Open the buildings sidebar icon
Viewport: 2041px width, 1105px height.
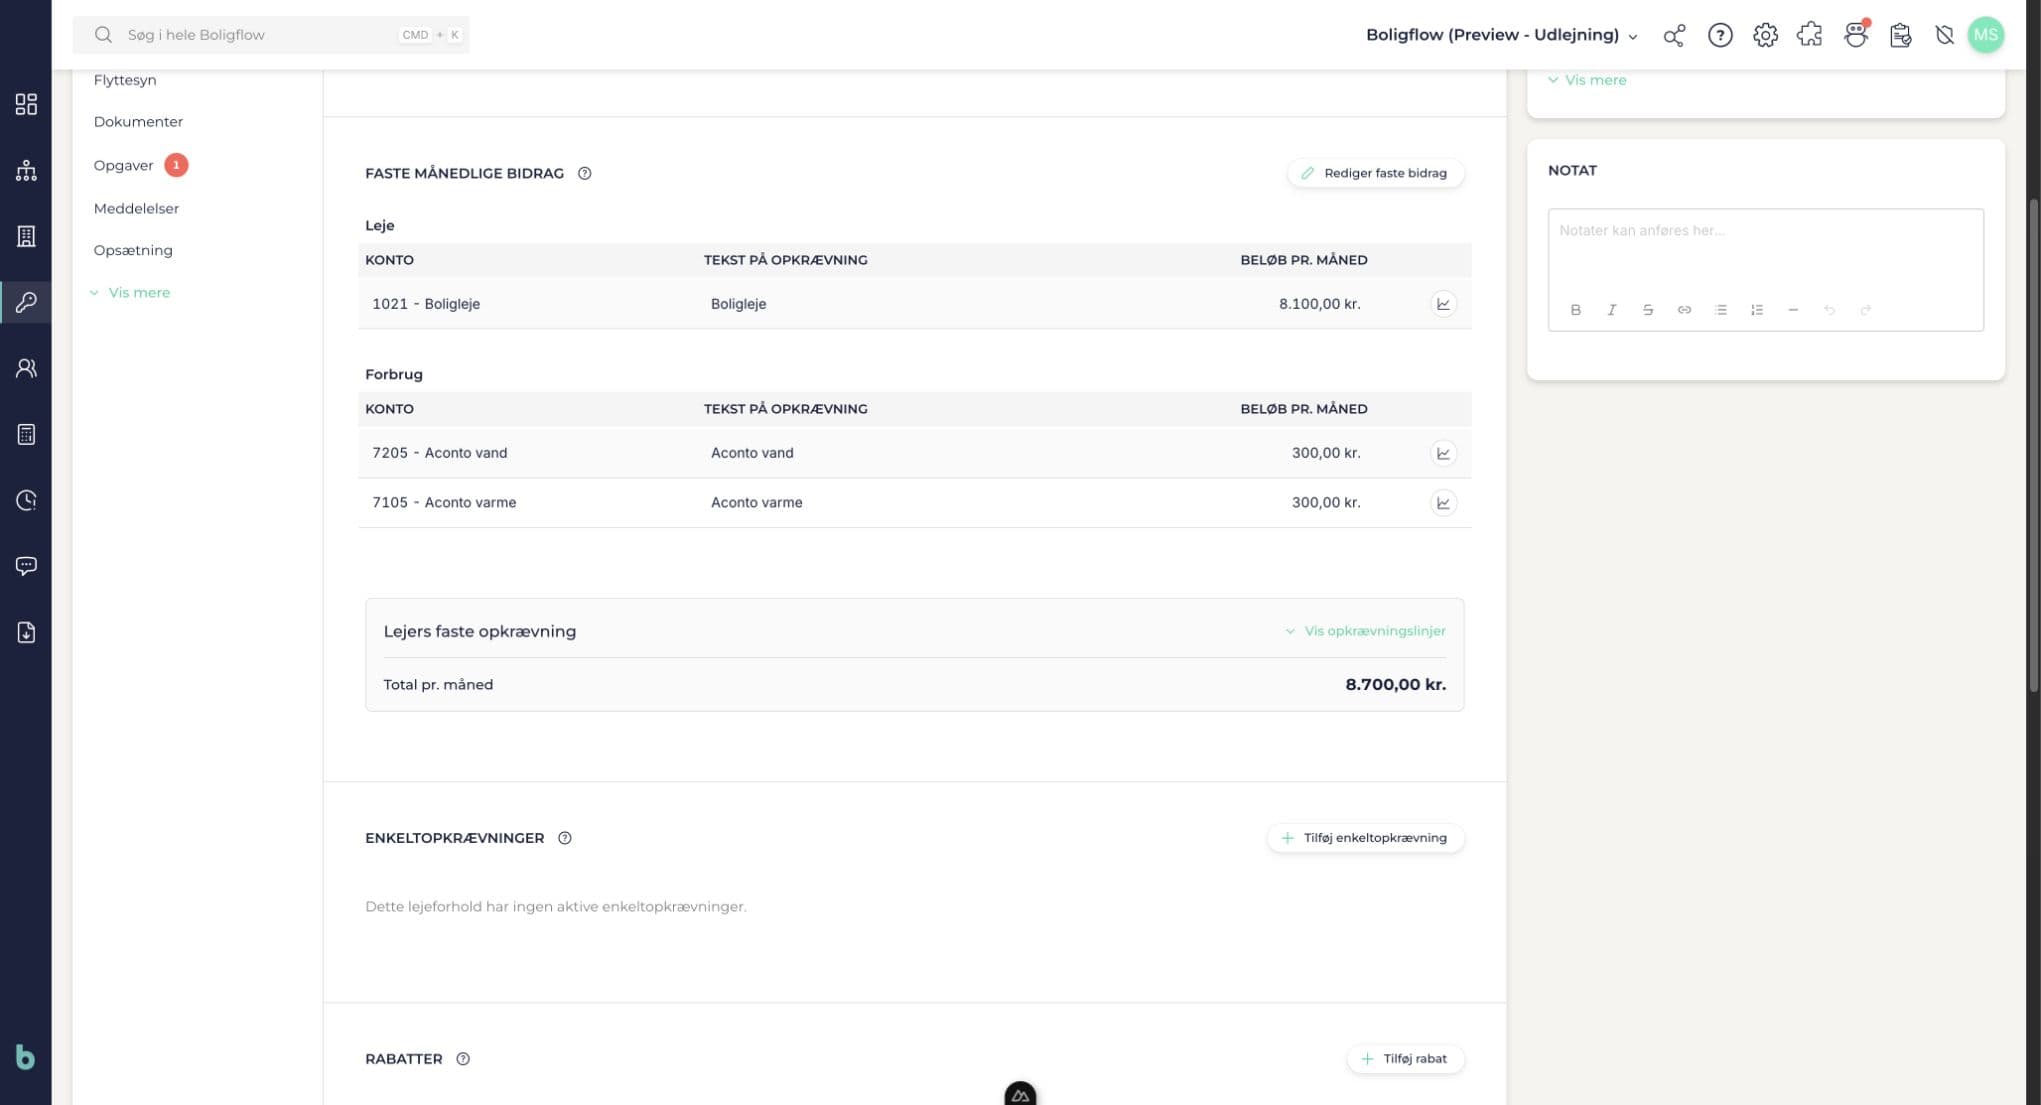pyautogui.click(x=26, y=236)
